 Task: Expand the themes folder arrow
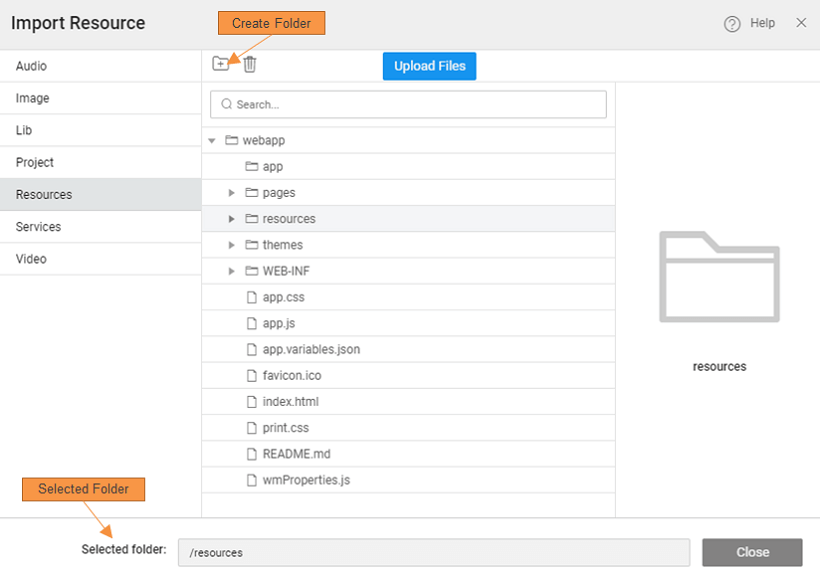coord(232,245)
